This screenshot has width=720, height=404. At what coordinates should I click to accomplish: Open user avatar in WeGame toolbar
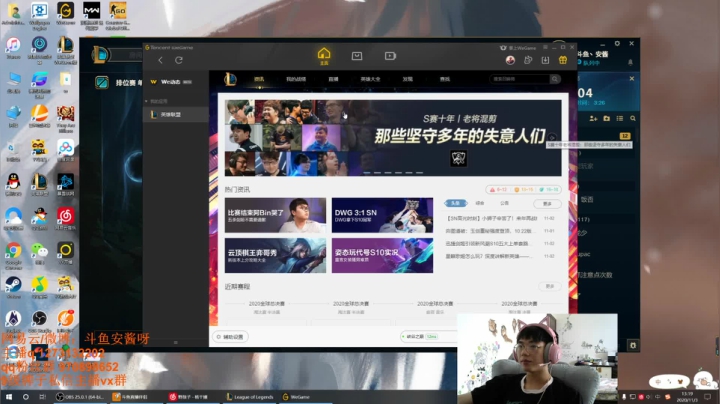[x=510, y=60]
